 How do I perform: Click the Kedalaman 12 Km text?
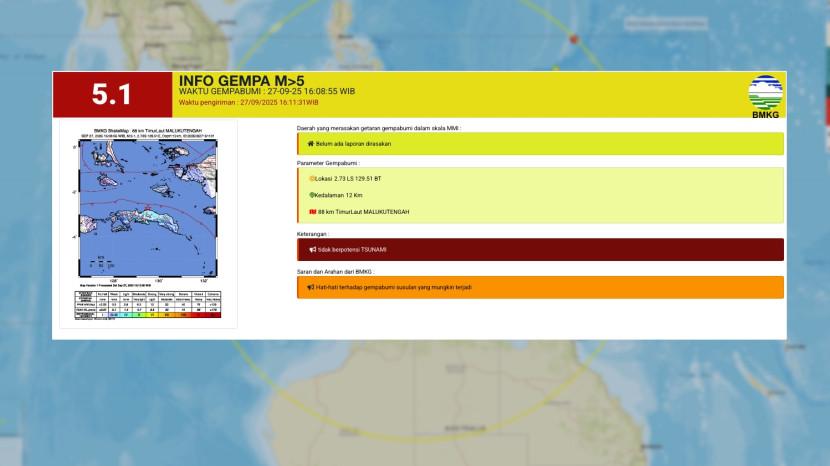pyautogui.click(x=345, y=195)
